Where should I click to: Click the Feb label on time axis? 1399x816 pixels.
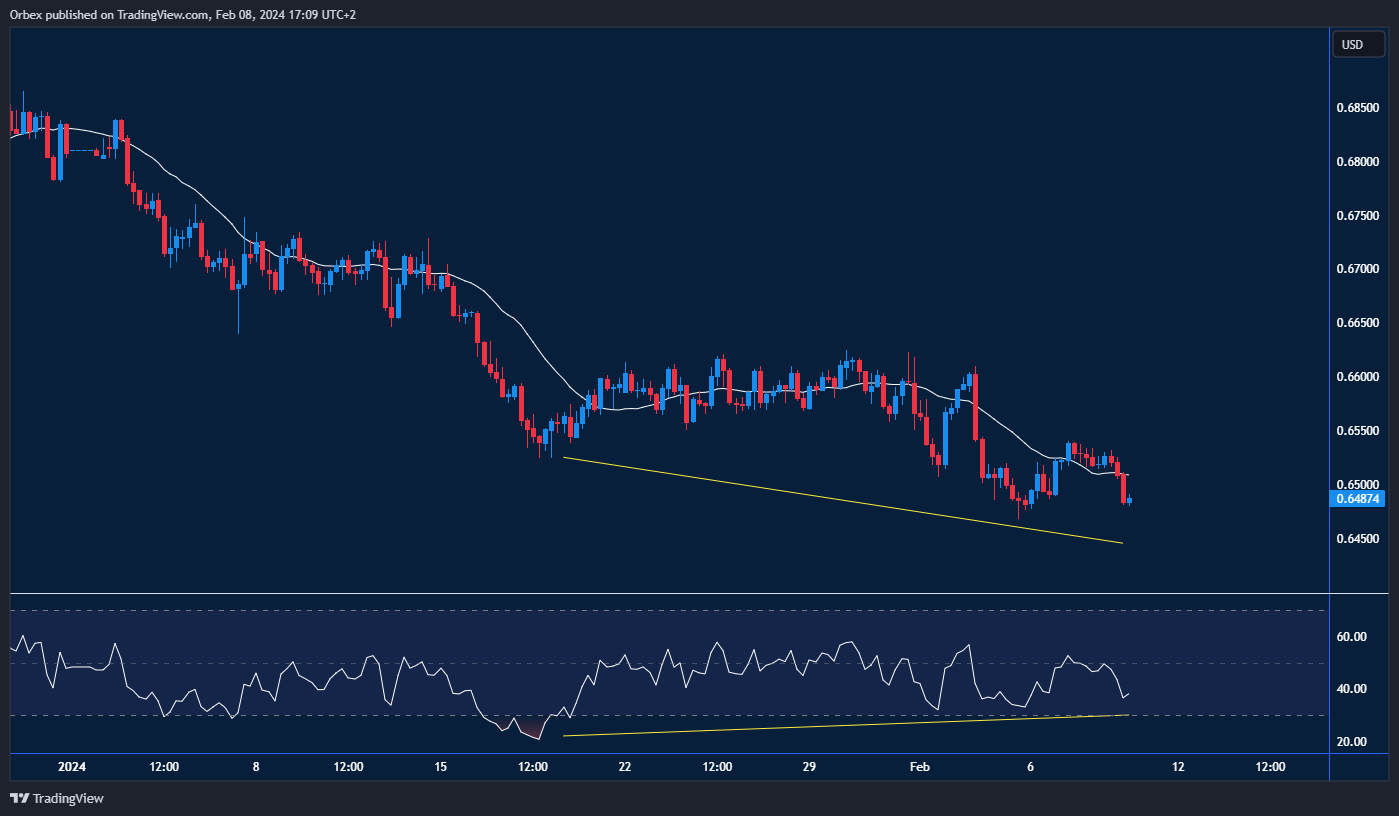tap(919, 768)
